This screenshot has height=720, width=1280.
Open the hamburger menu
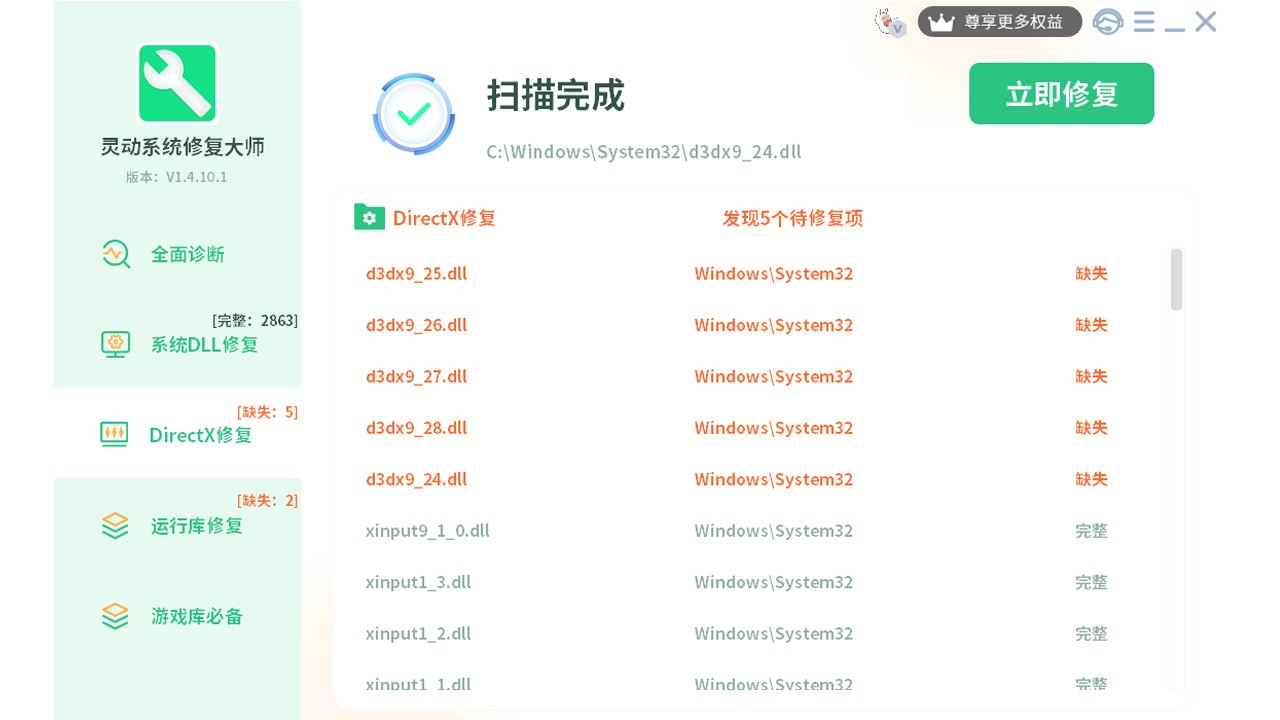pos(1143,21)
